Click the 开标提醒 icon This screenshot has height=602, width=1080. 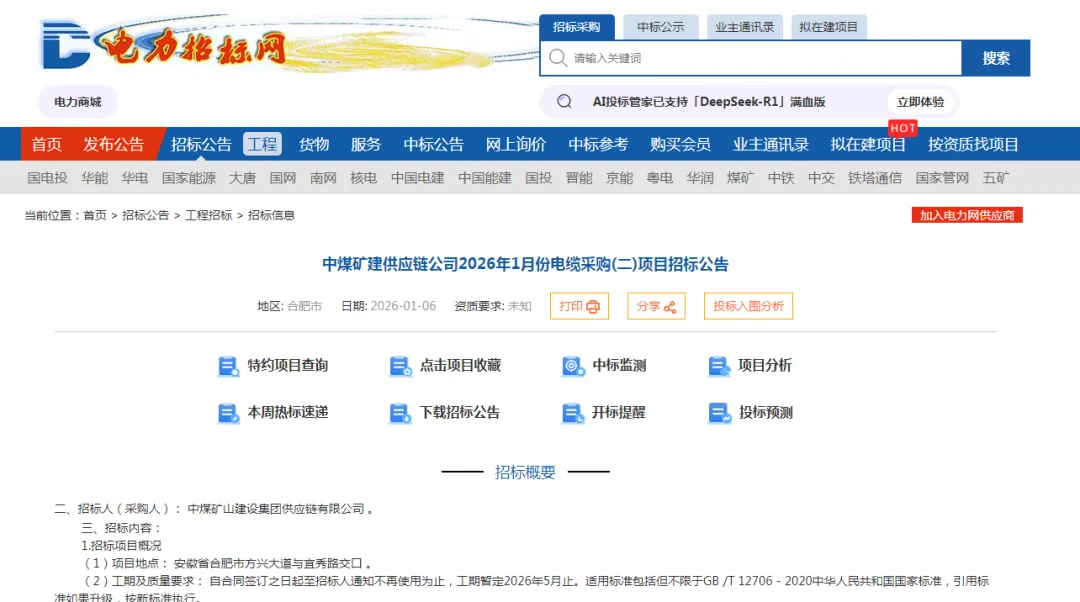(573, 413)
